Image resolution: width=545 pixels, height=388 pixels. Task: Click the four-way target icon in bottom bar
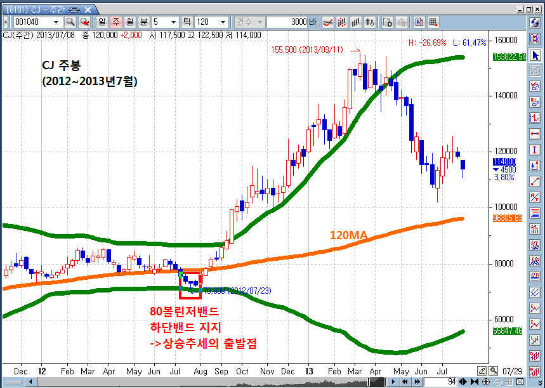coord(486,382)
